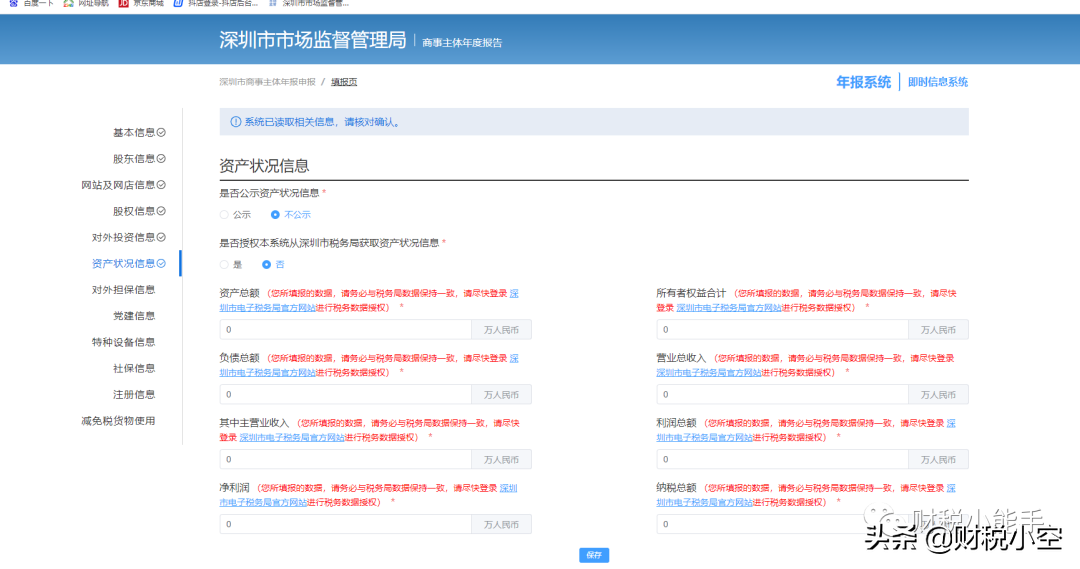Viewport: 1080px width, 569px height.
Task: Open 股东信息 in the sidebar
Action: tap(134, 158)
